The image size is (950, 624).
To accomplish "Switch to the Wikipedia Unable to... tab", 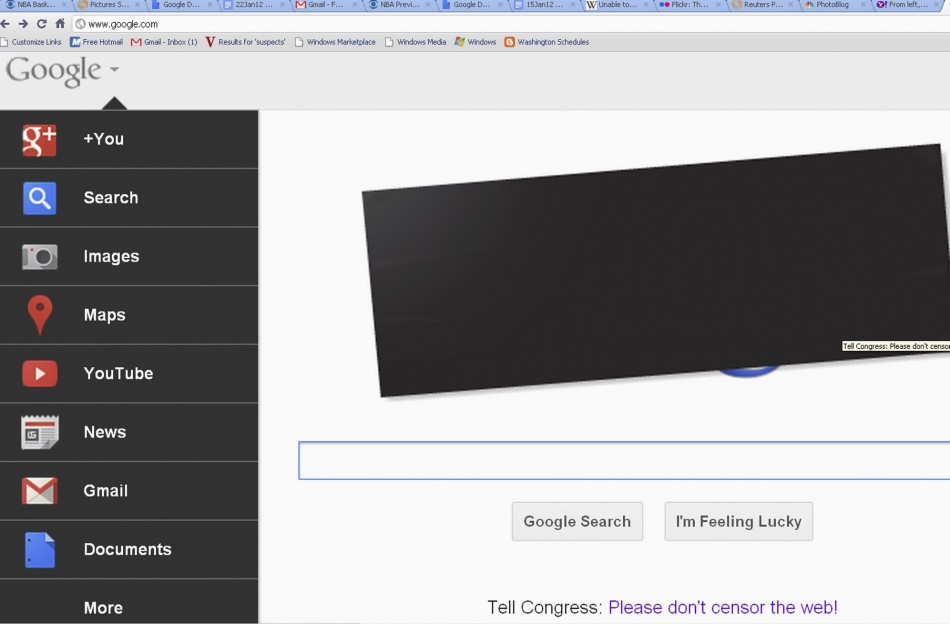I will pyautogui.click(x=617, y=5).
